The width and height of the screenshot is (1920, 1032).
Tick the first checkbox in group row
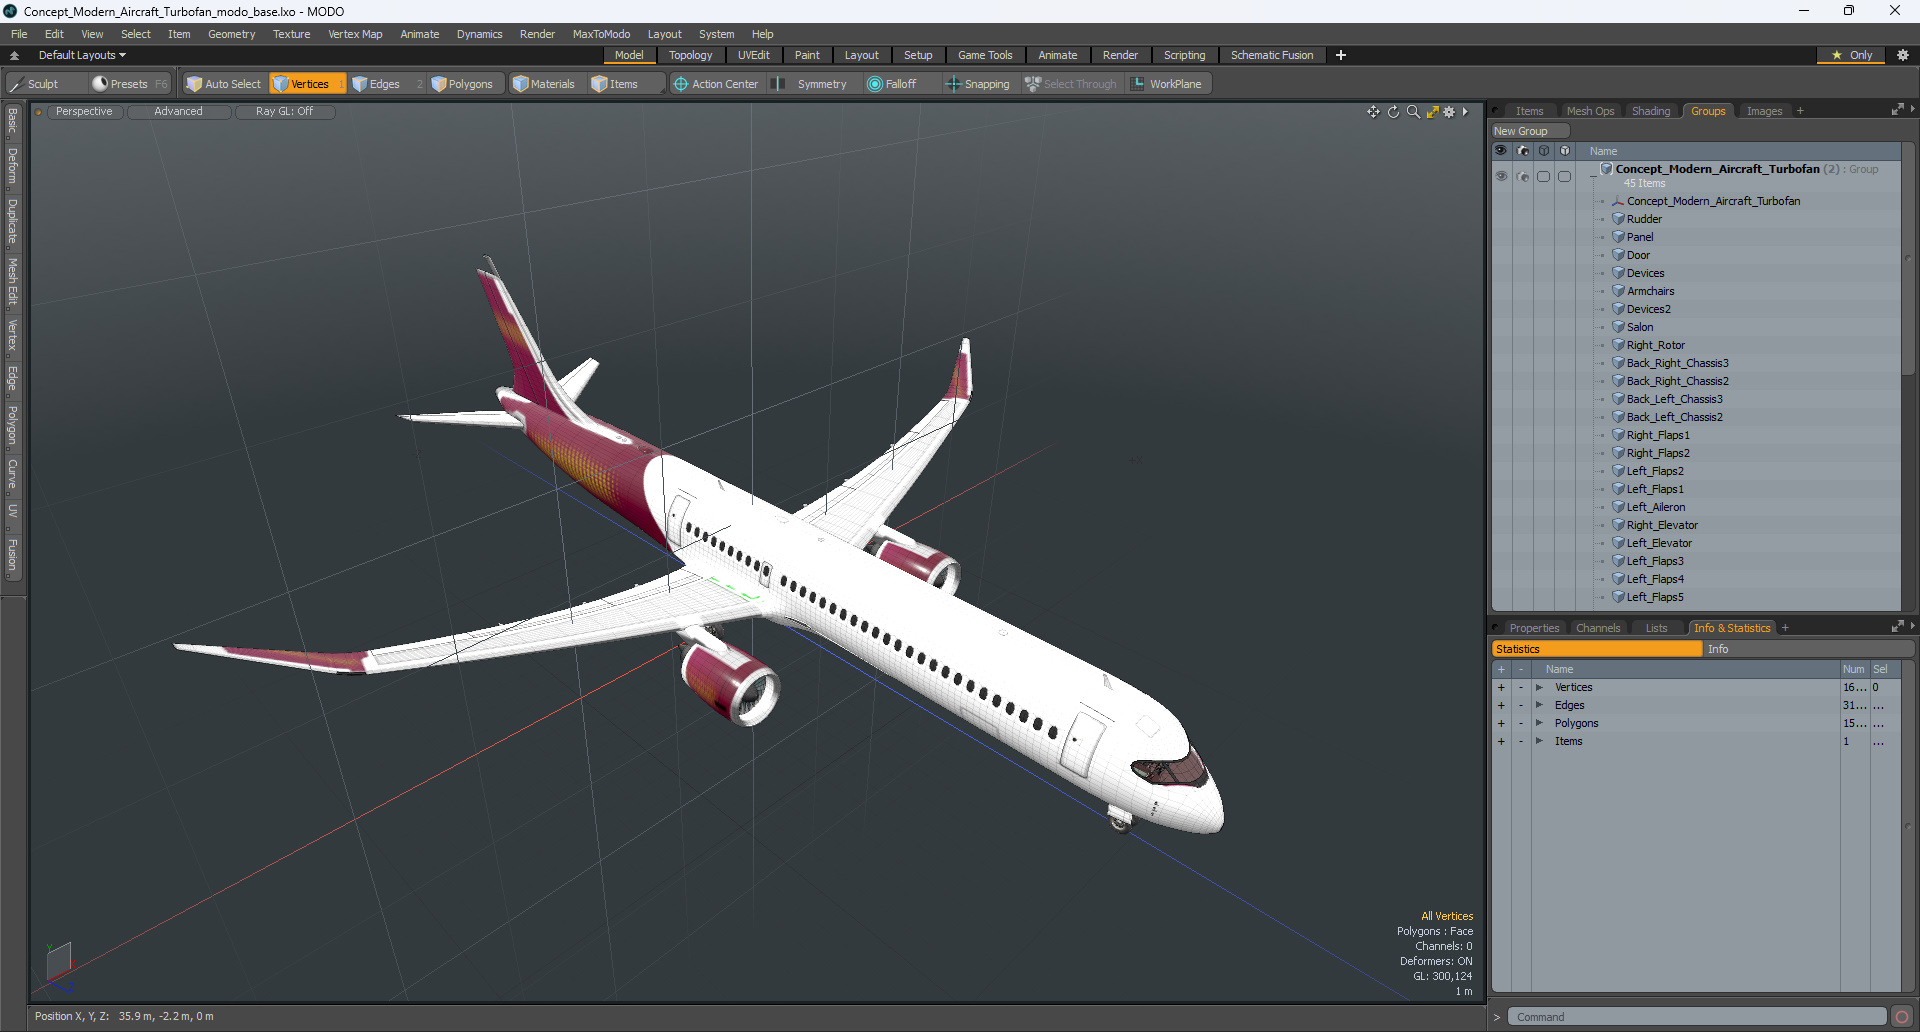pos(1544,176)
